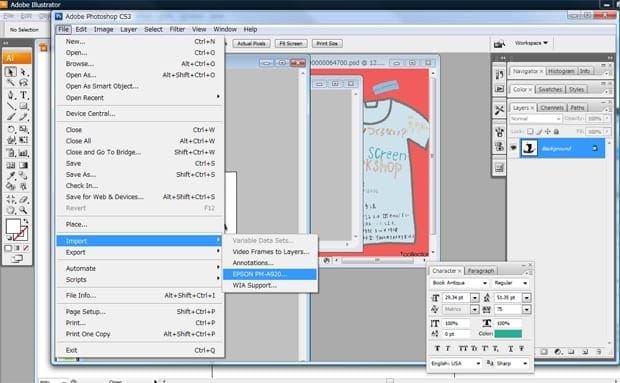Open the Book Antiqua font dropdown

tap(459, 283)
